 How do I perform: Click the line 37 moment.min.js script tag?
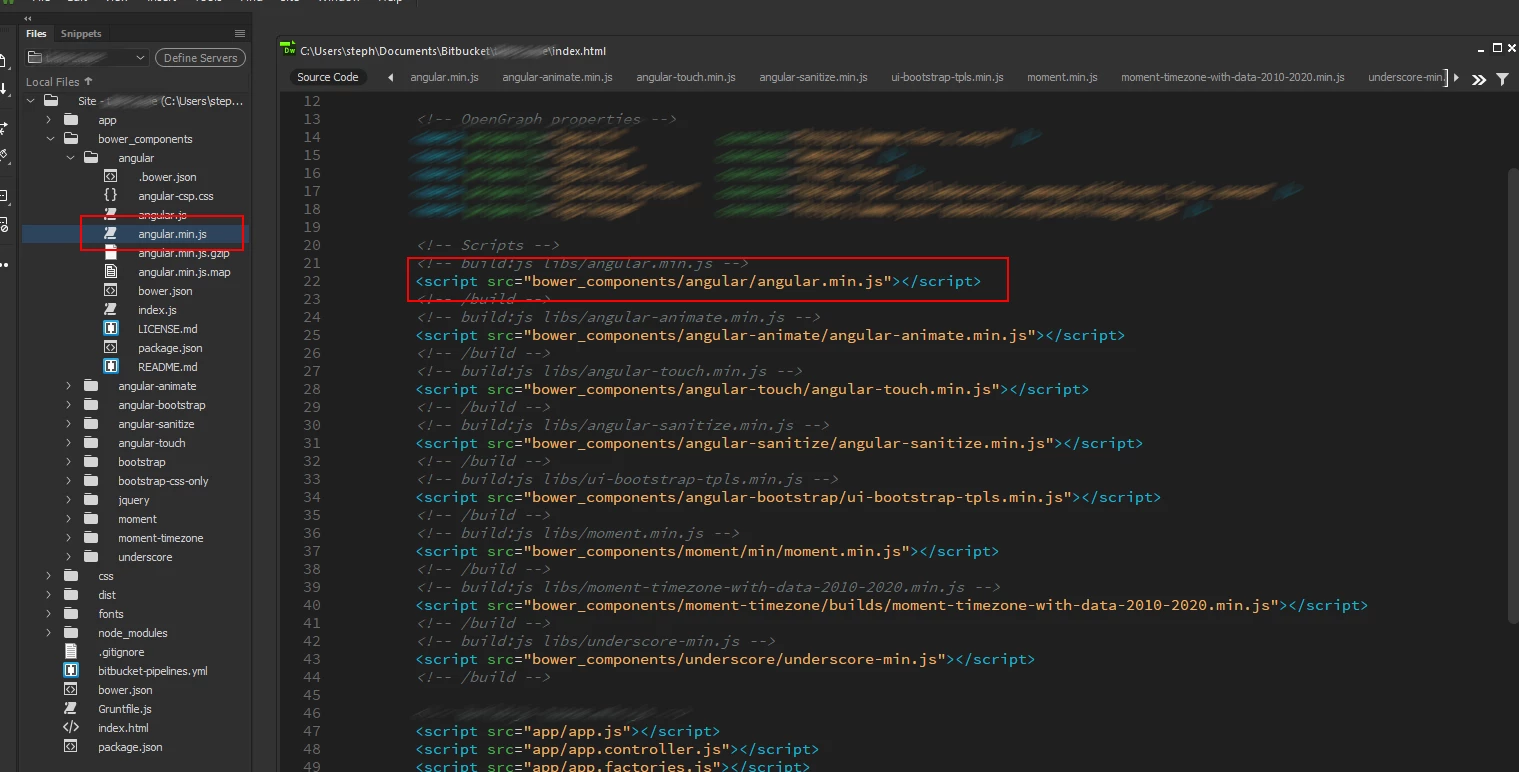[707, 551]
